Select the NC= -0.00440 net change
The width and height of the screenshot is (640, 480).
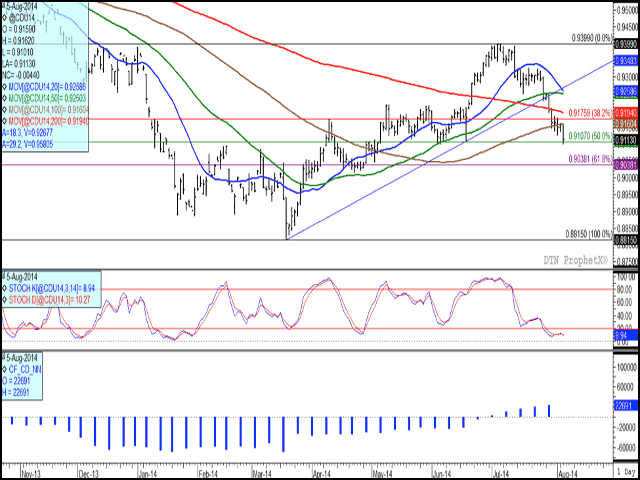[x=22, y=75]
